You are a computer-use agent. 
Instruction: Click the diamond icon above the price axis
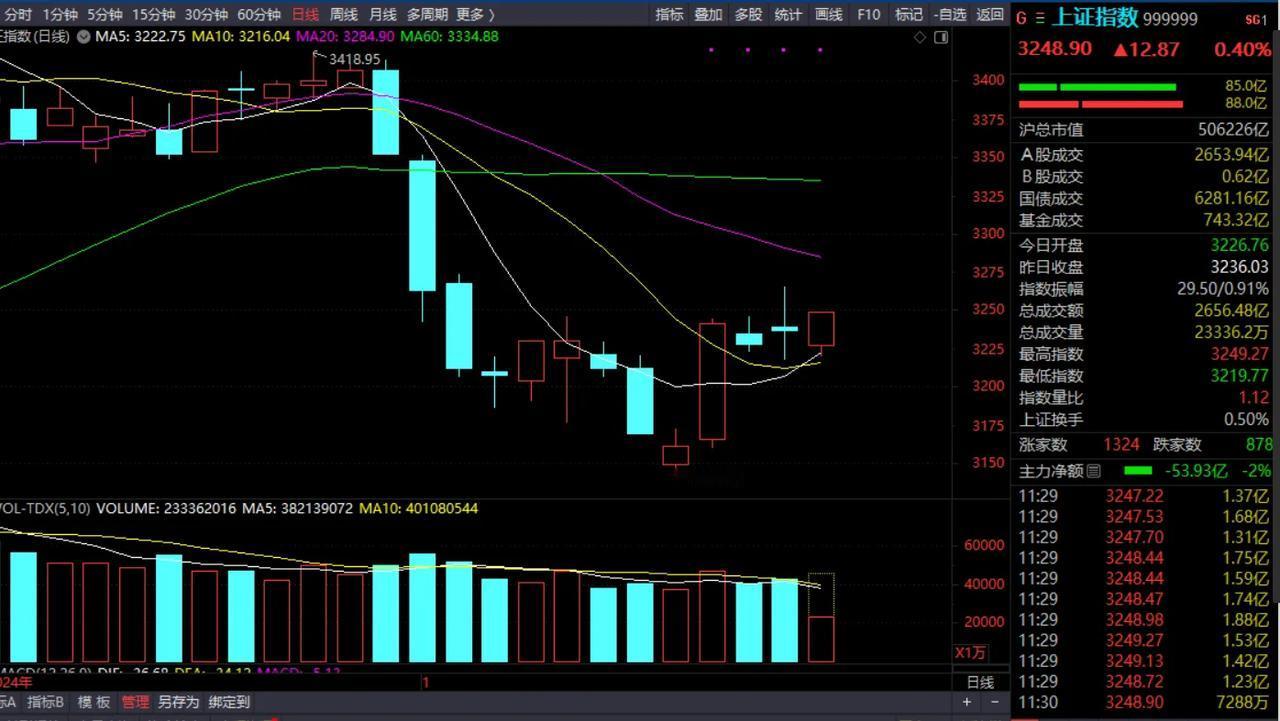pyautogui.click(x=920, y=37)
